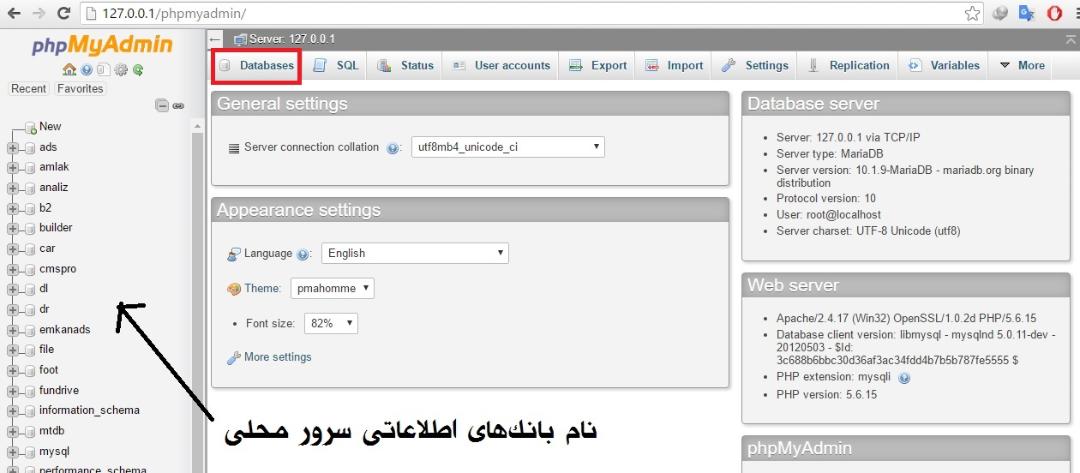Screen dimensions: 1080x473
Task: Click the Home icon under phpMyAdmin logo
Action: click(x=69, y=70)
